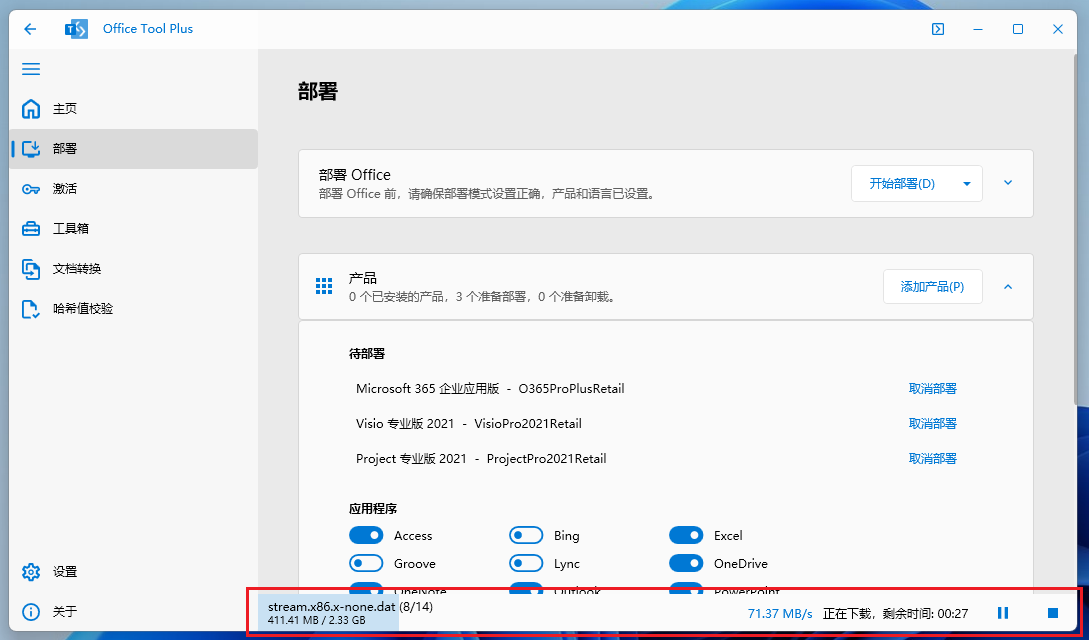The width and height of the screenshot is (1089, 640).
Task: Expand the 部署 Office section chevron
Action: click(1008, 183)
